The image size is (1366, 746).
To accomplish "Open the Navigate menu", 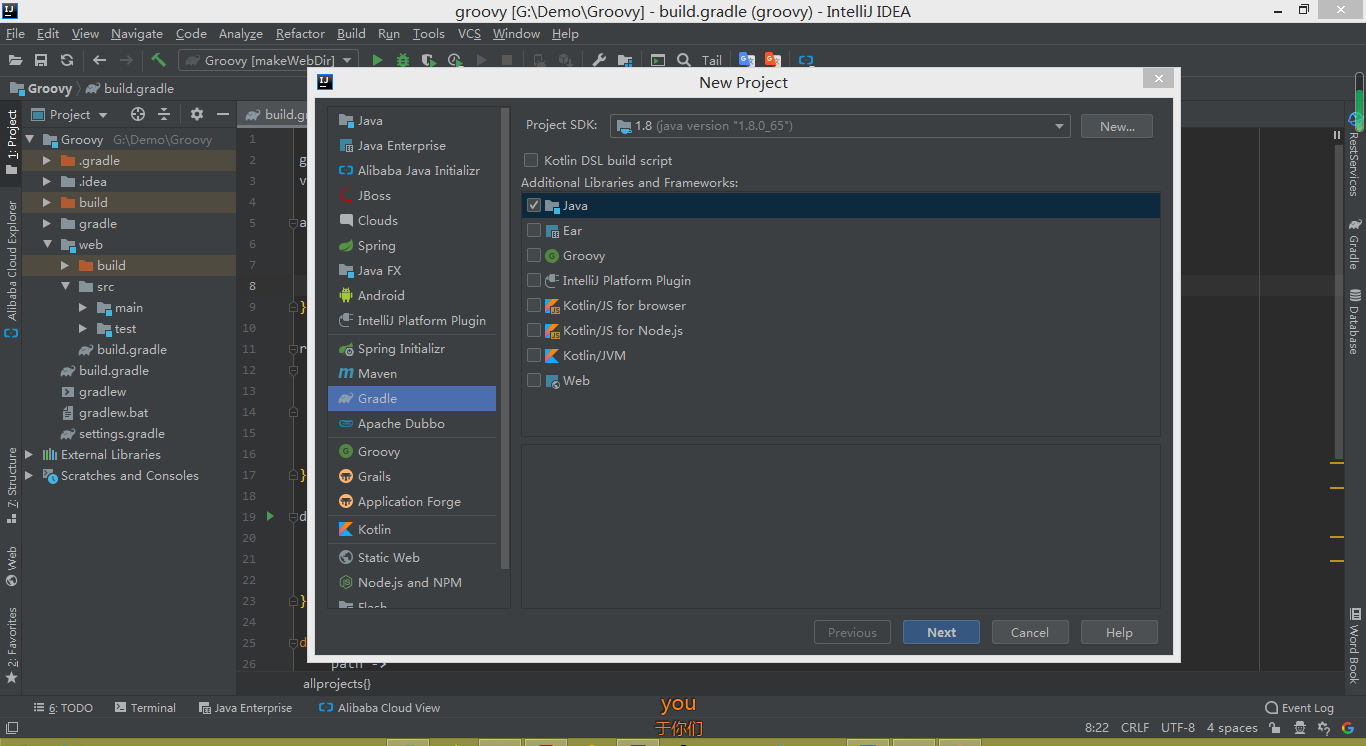I will pyautogui.click(x=137, y=34).
